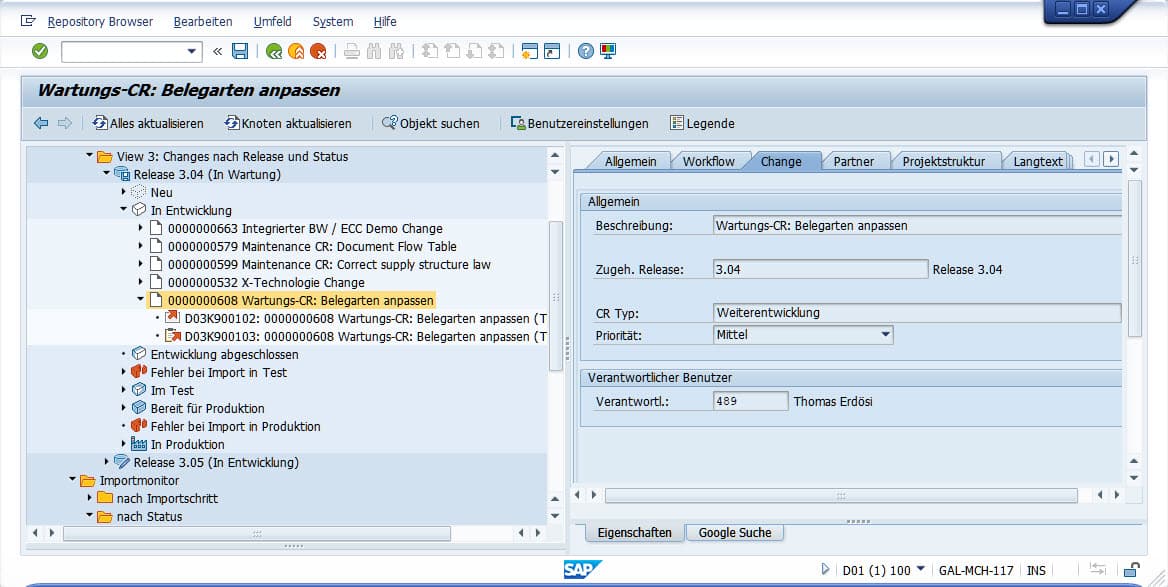This screenshot has height=587, width=1168.
Task: Expand the Release 3.05 (In Entwicklung) node
Action: pyautogui.click(x=107, y=462)
